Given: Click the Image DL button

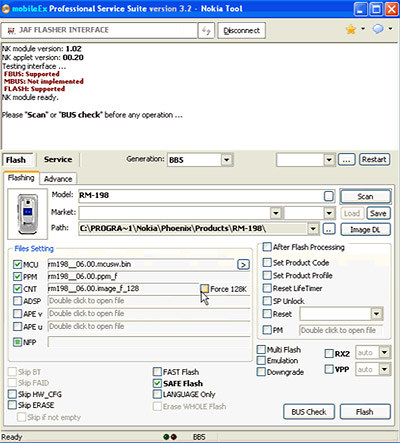Looking at the screenshot, I should (365, 230).
